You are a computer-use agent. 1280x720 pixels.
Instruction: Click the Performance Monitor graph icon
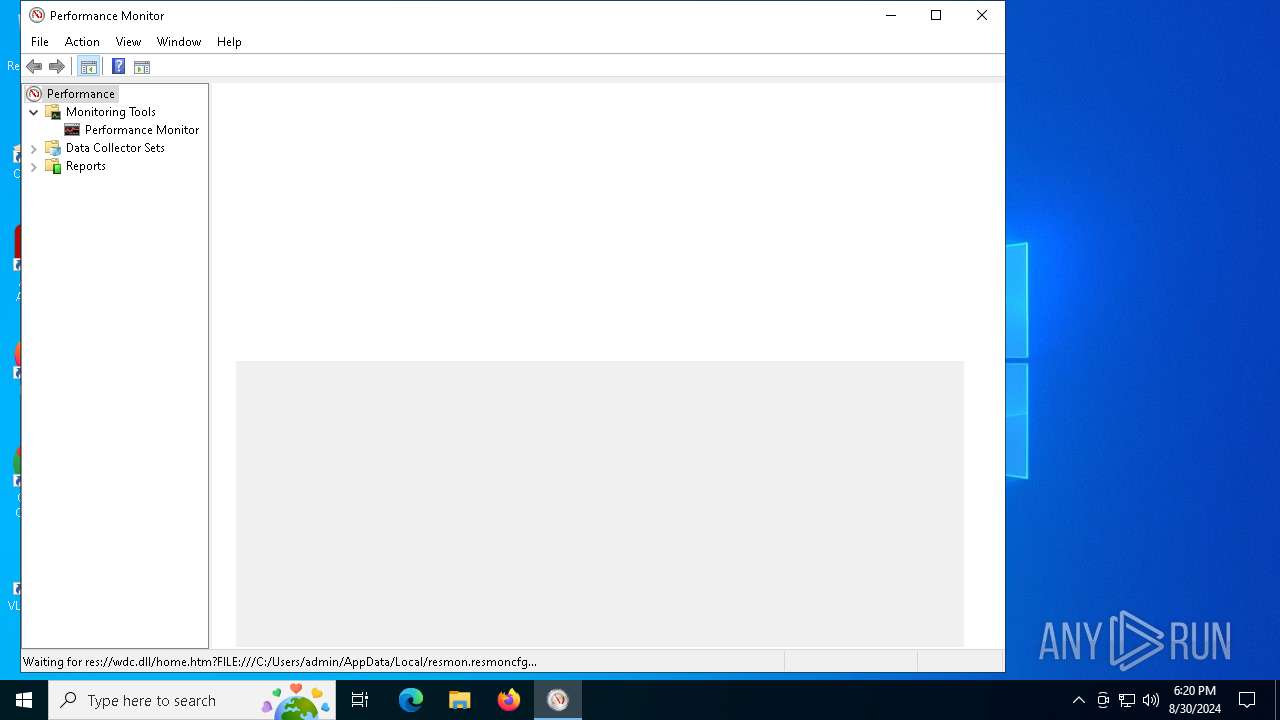72,130
